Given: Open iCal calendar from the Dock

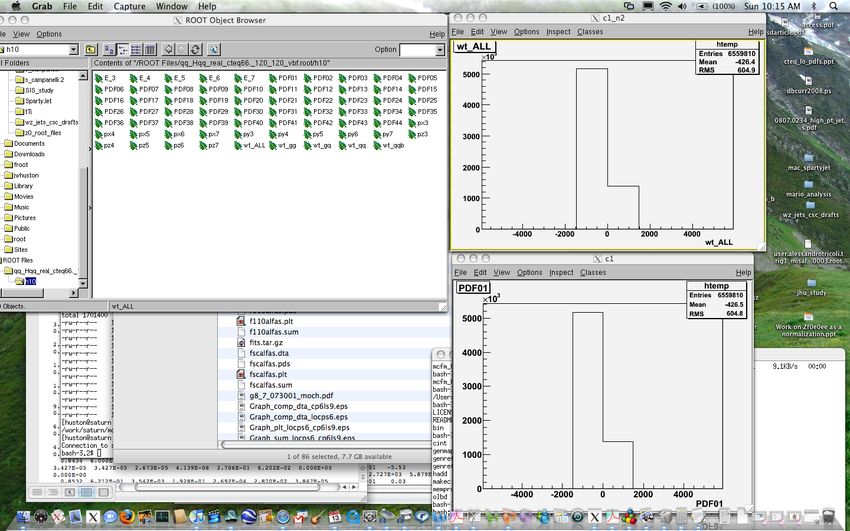Looking at the screenshot, I should tap(334, 516).
